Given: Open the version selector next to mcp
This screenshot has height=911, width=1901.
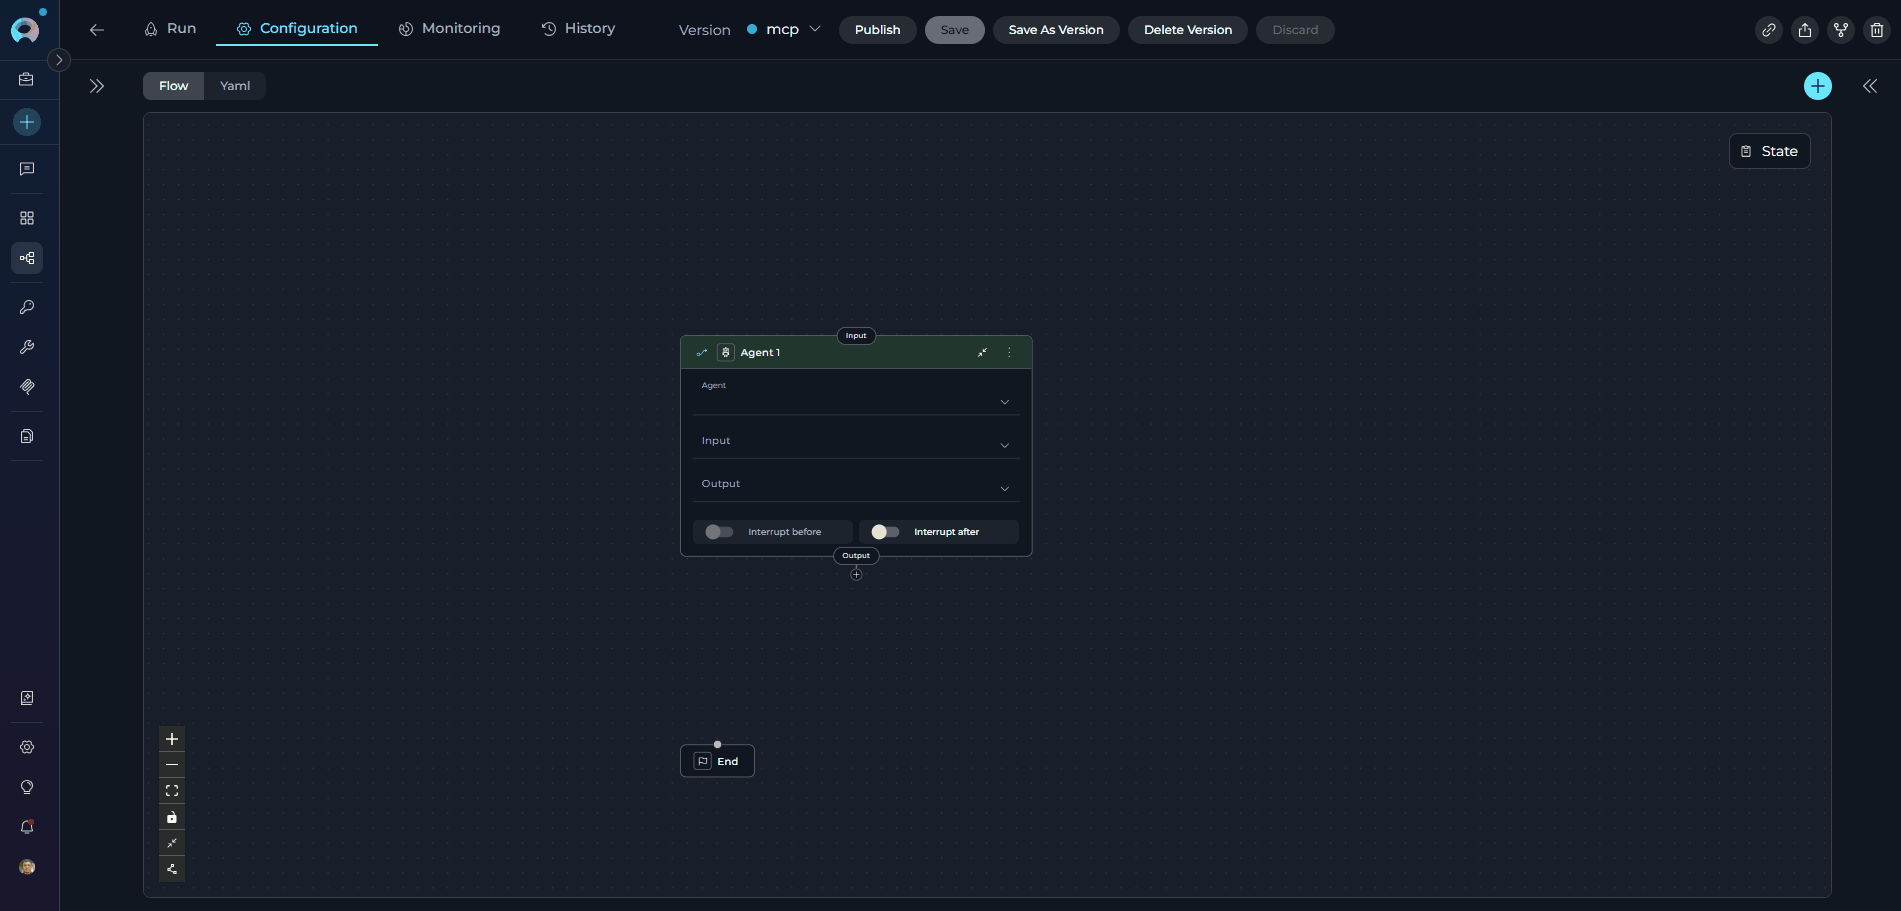Looking at the screenshot, I should coord(816,29).
